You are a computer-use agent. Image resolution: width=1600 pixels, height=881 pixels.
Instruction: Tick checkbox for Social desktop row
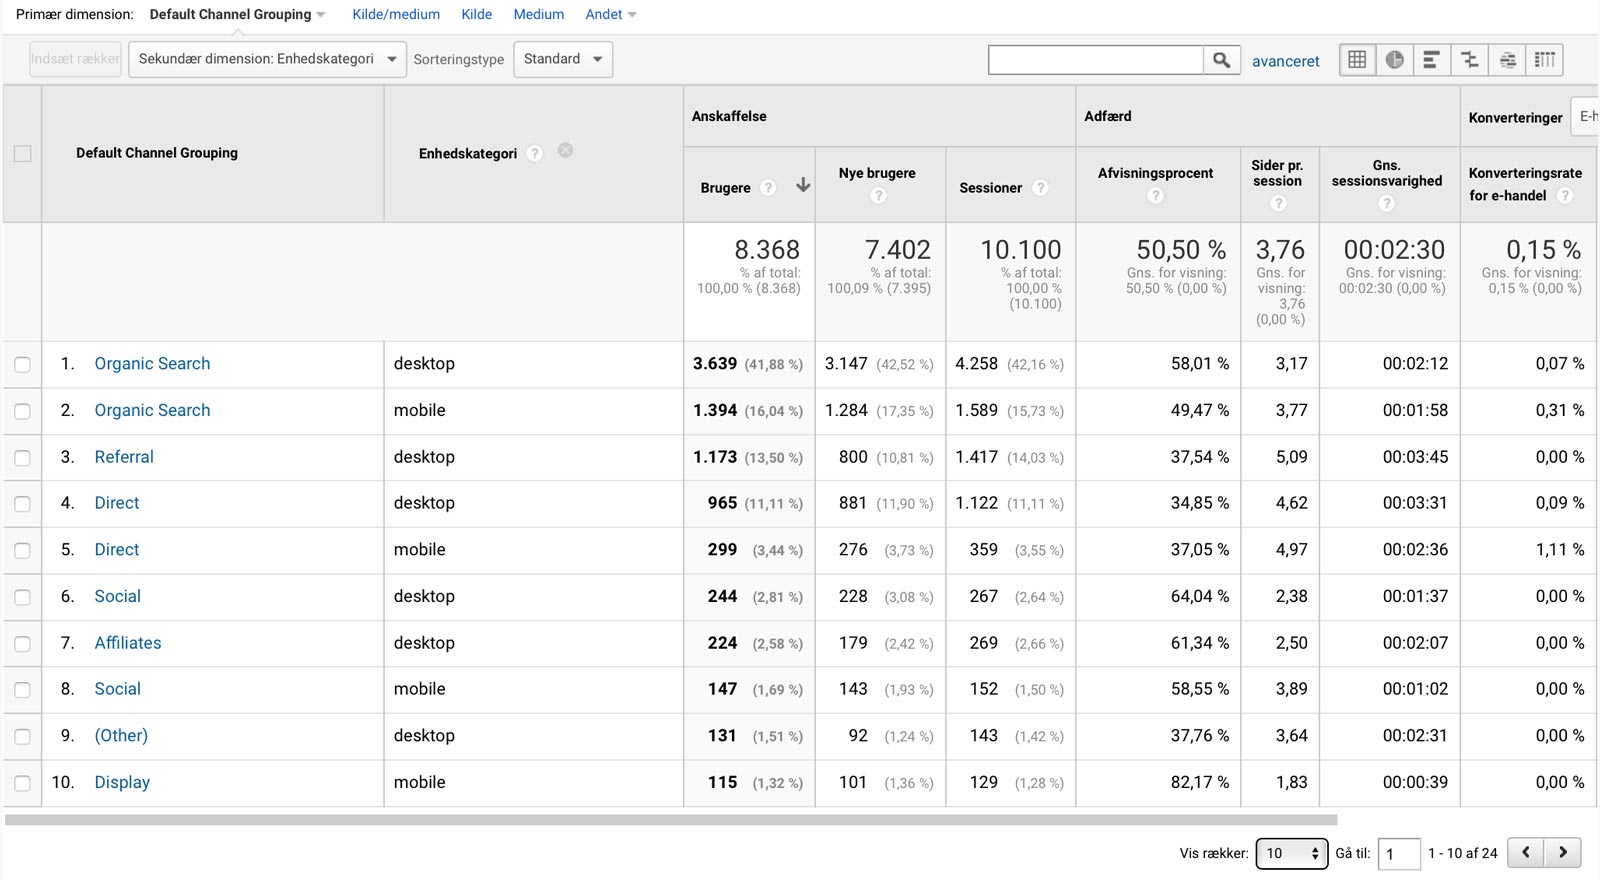[22, 597]
